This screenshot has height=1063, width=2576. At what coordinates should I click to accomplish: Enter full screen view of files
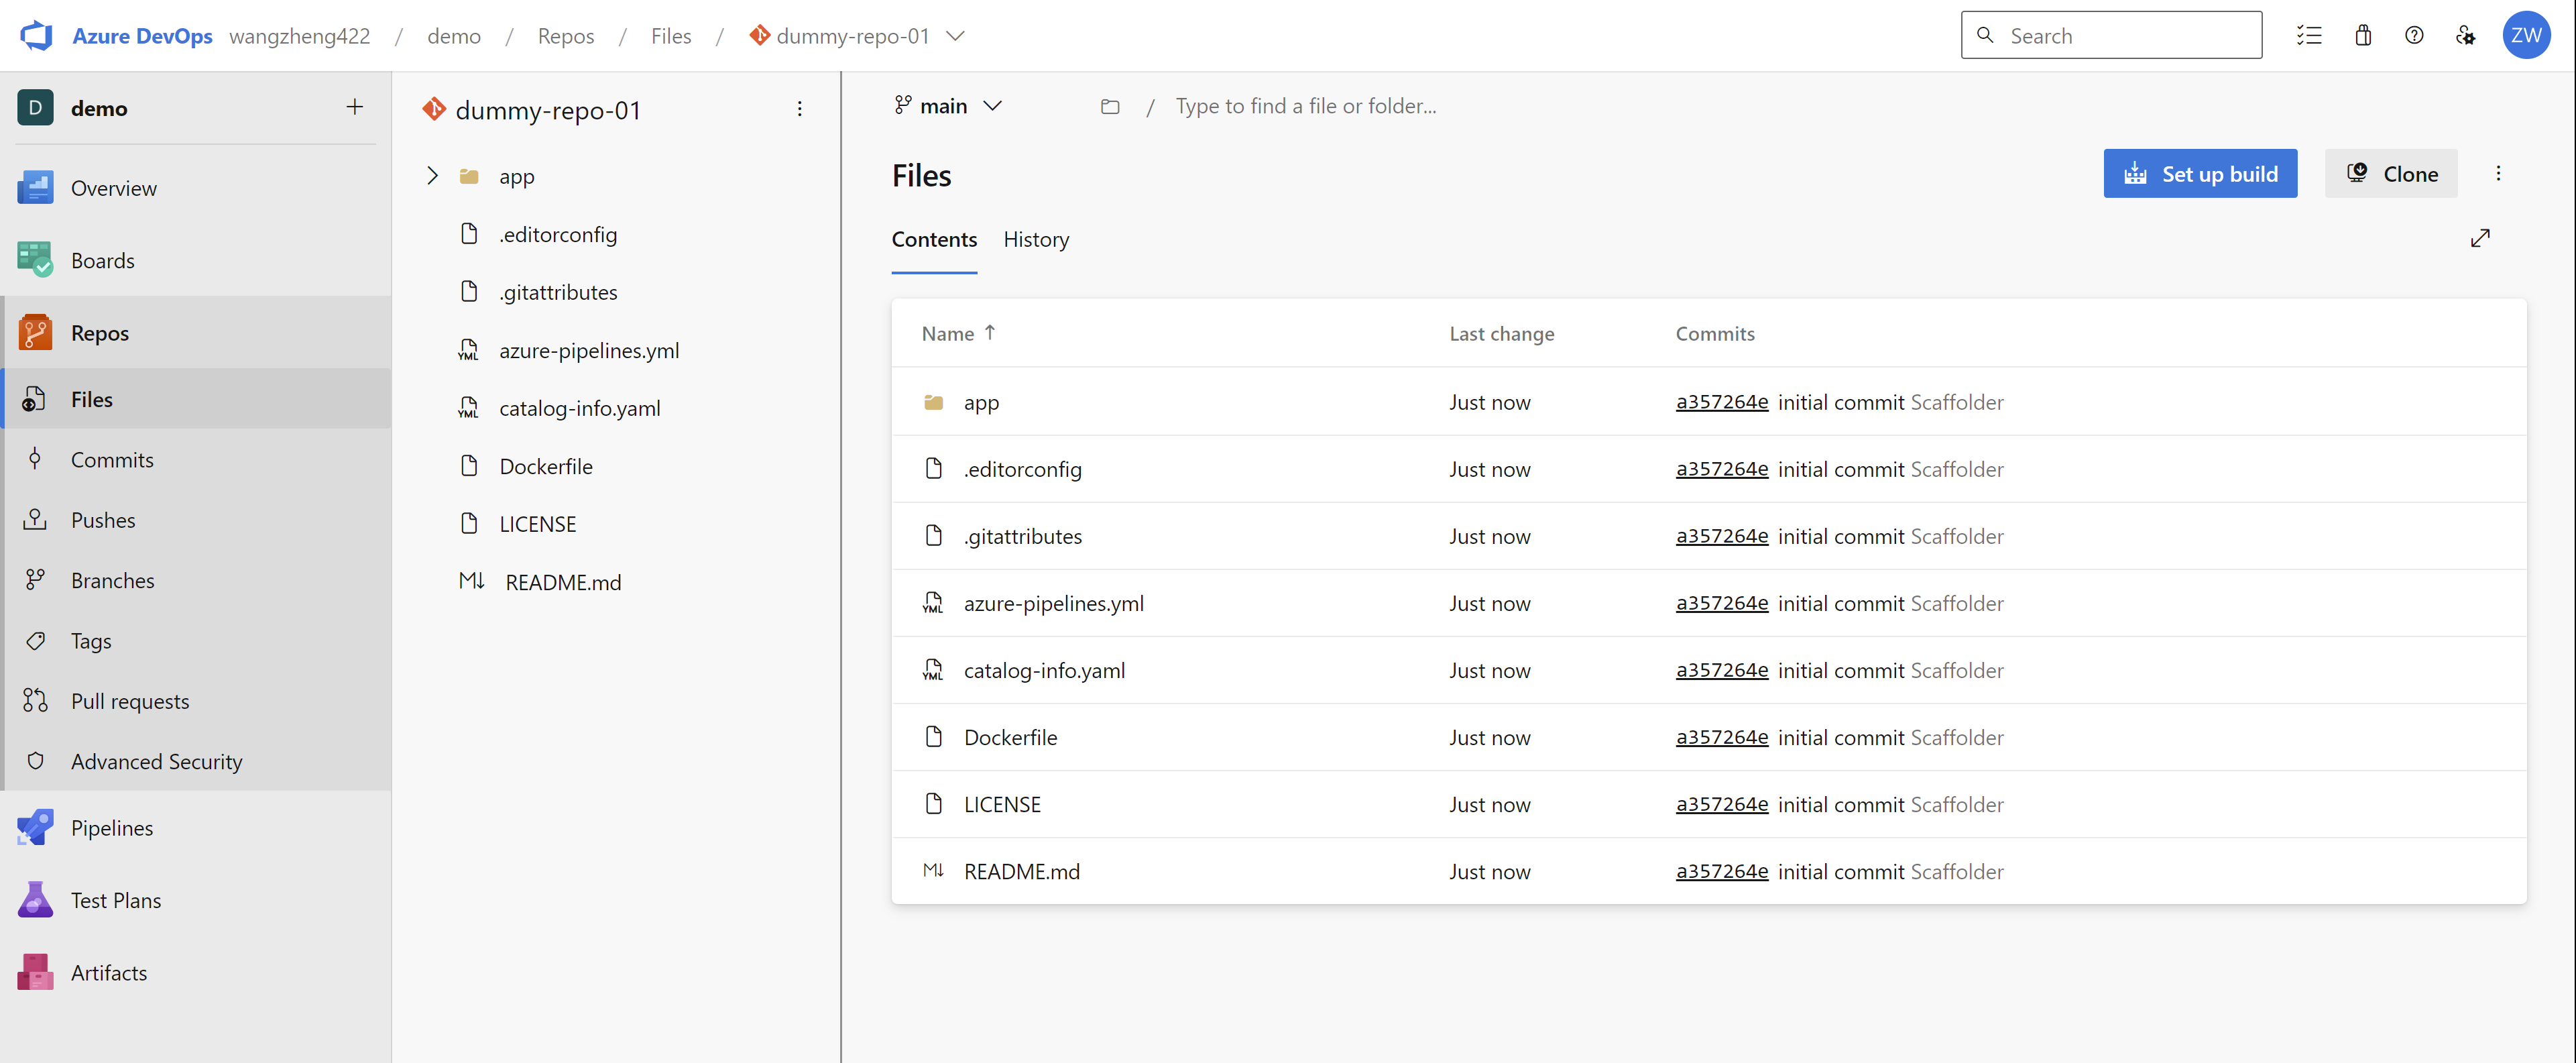click(2479, 239)
